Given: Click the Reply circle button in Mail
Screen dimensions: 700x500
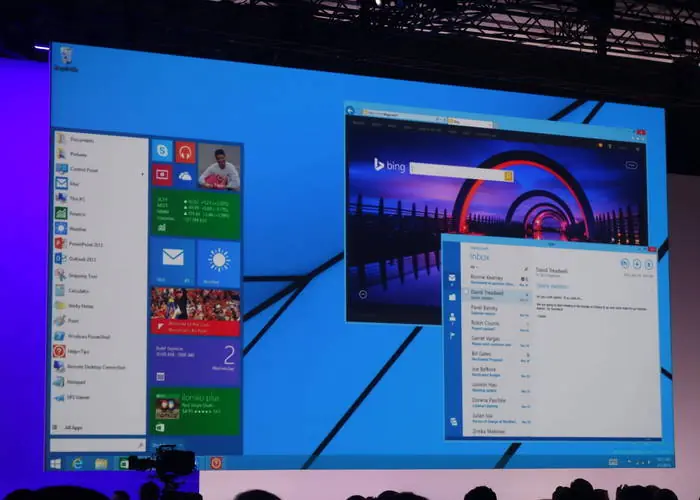Looking at the screenshot, I should [625, 263].
